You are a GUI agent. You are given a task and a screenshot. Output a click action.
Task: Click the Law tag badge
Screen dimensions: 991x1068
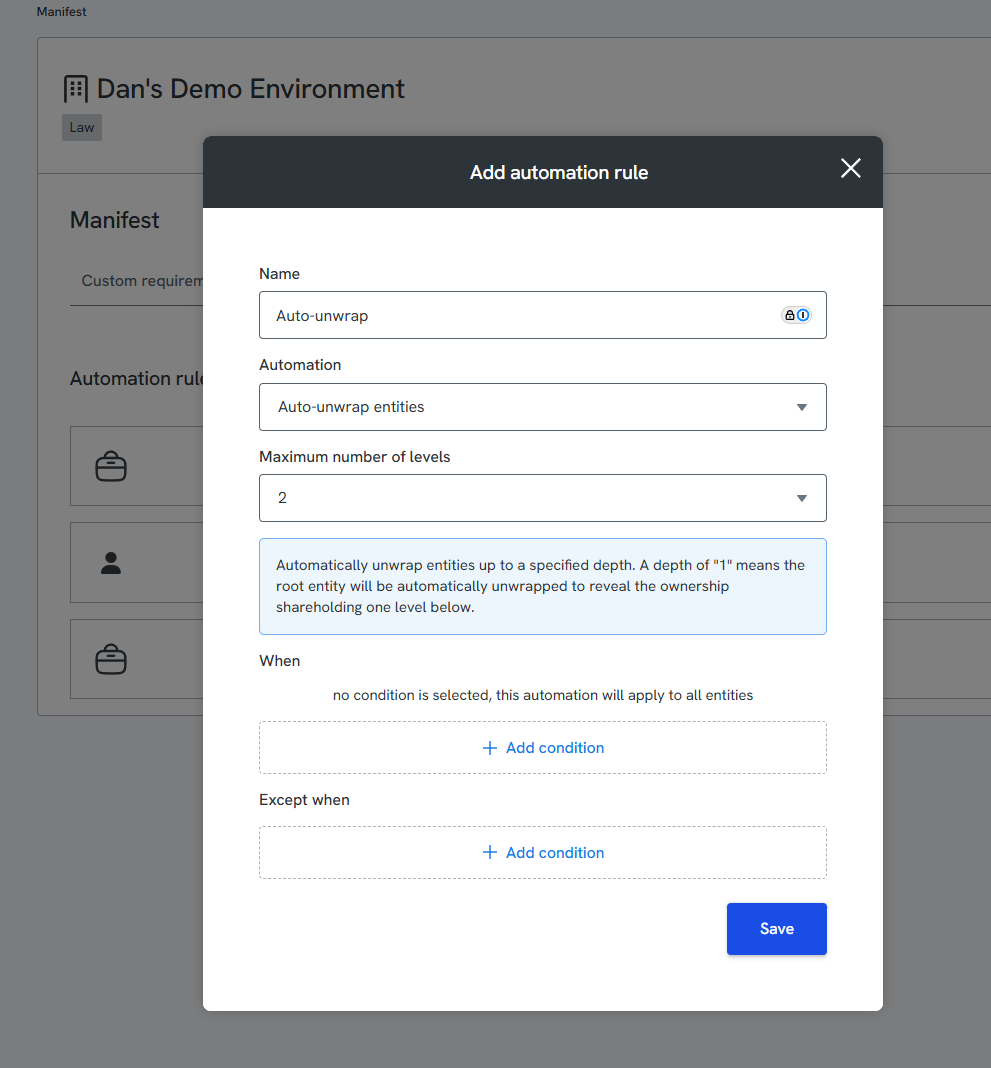click(x=82, y=127)
